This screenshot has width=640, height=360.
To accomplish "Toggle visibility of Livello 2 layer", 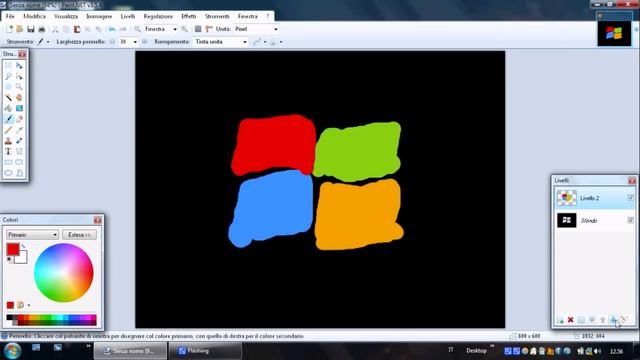I will [630, 198].
